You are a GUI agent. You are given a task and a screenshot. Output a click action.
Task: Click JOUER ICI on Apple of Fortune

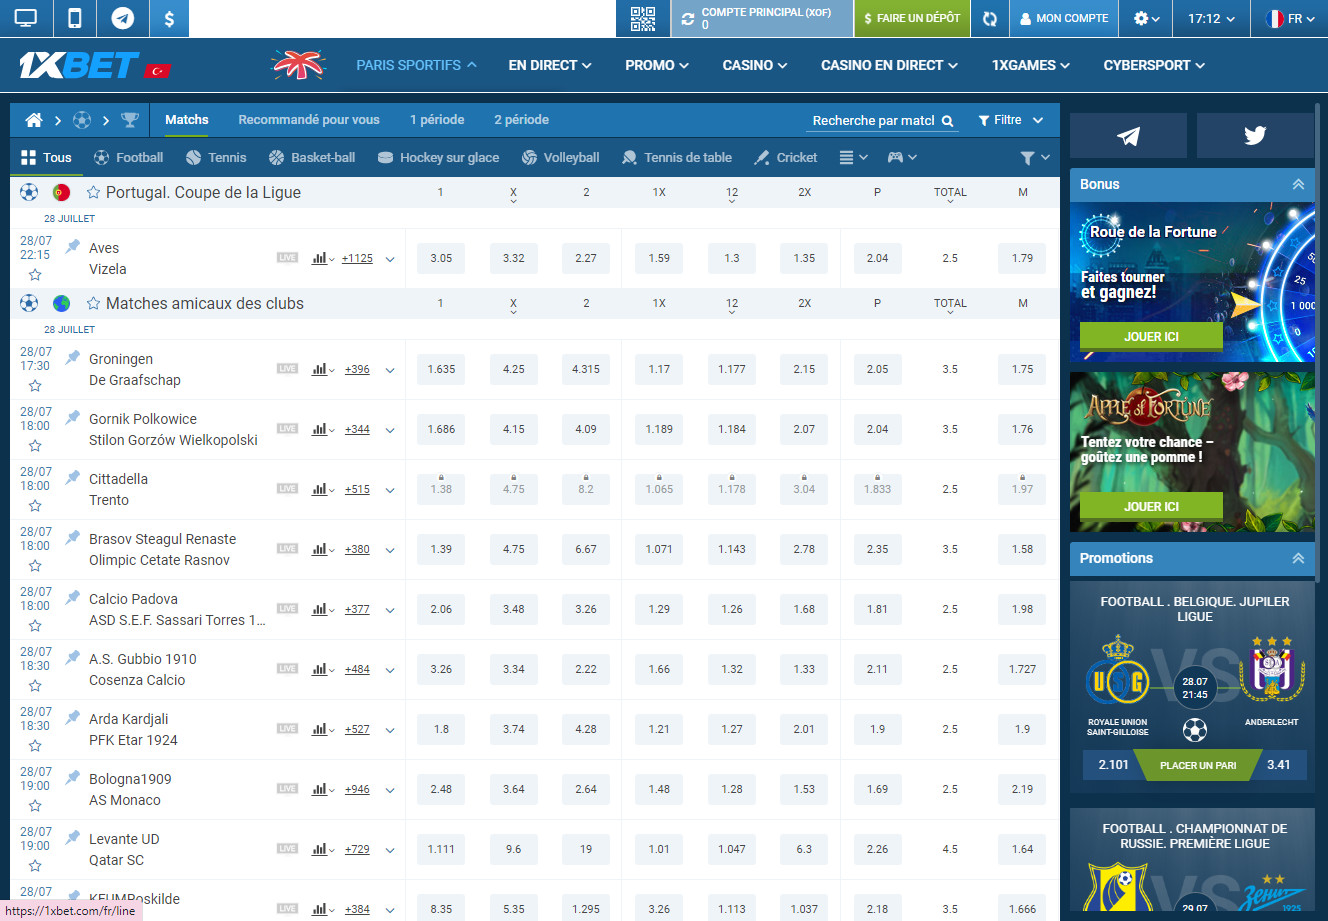[x=1151, y=506]
